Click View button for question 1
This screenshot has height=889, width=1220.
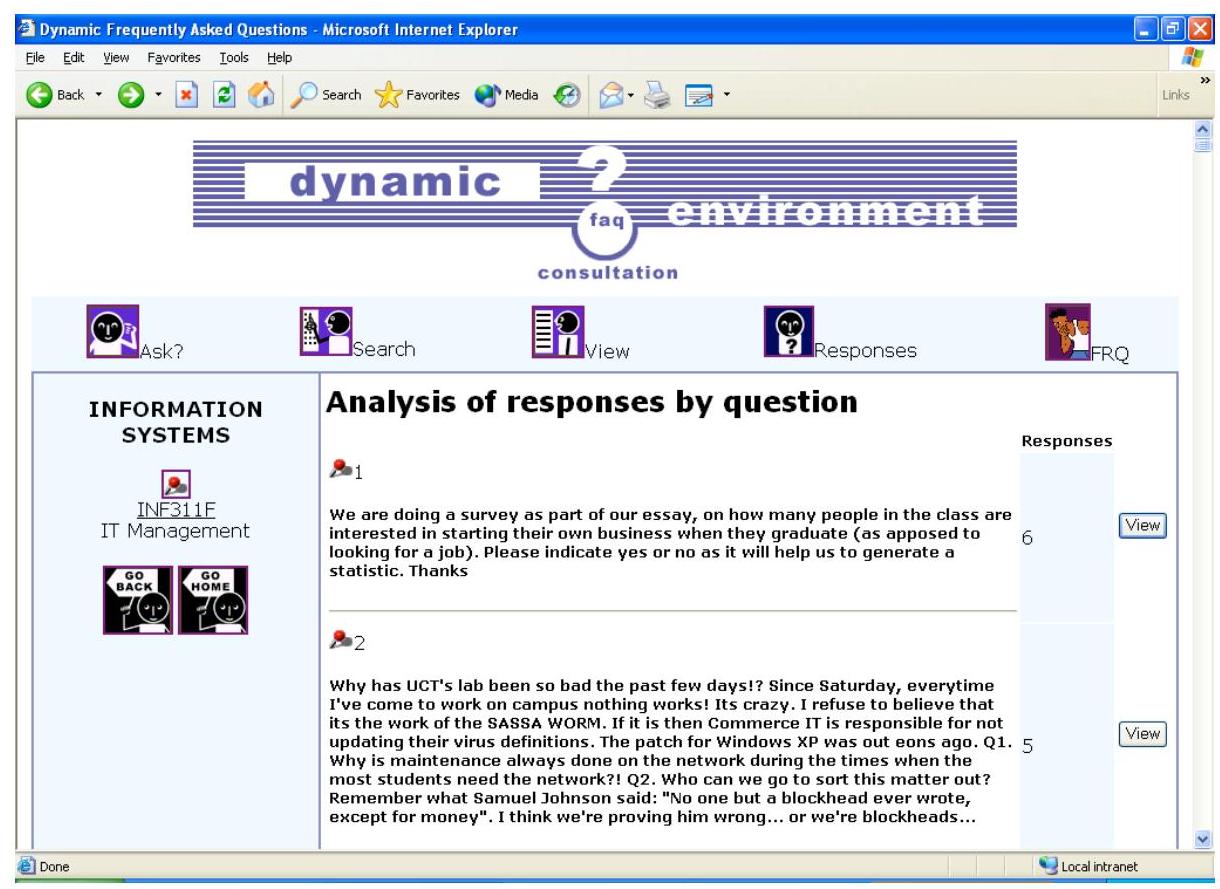[x=1142, y=525]
